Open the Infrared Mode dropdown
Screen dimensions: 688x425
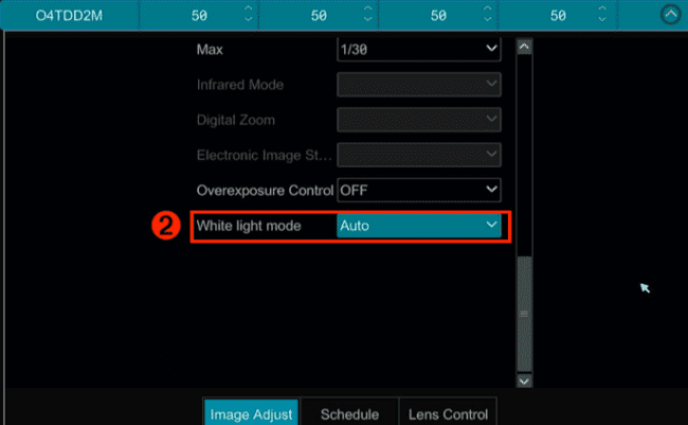[419, 84]
